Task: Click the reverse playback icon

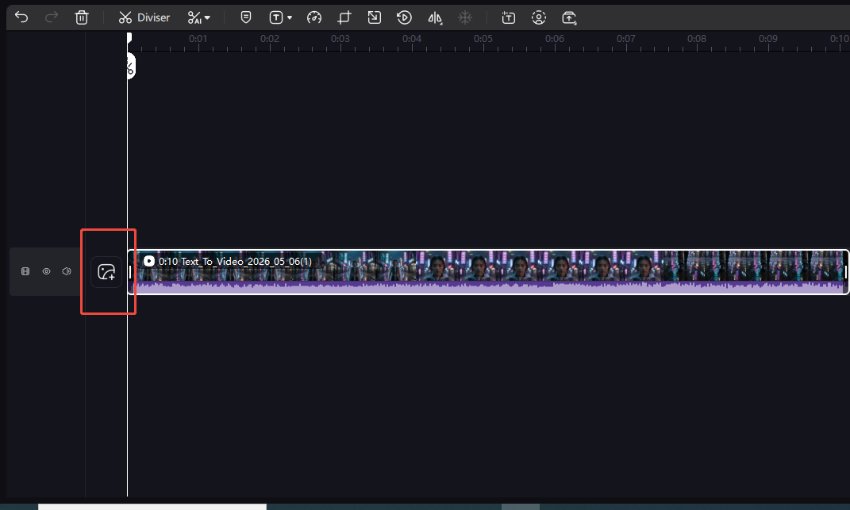Action: click(x=404, y=18)
